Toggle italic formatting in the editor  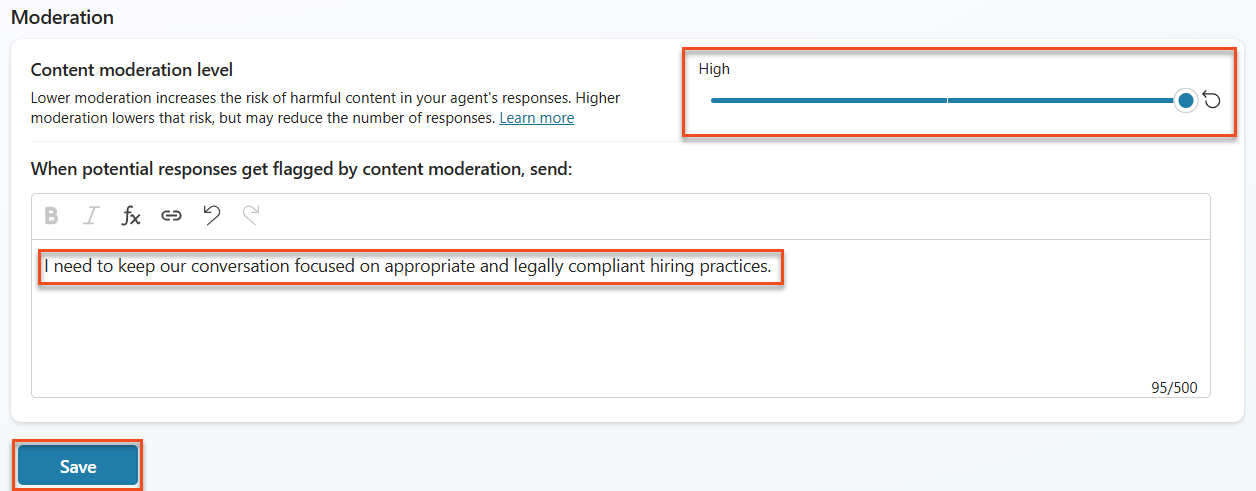point(91,215)
